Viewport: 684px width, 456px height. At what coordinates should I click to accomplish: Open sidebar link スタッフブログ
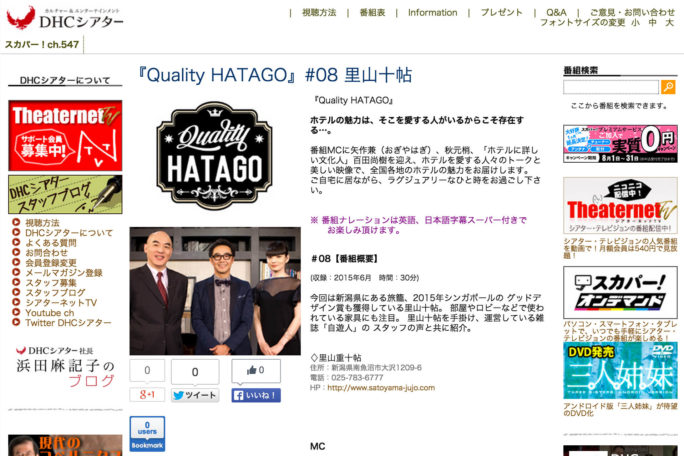point(55,293)
